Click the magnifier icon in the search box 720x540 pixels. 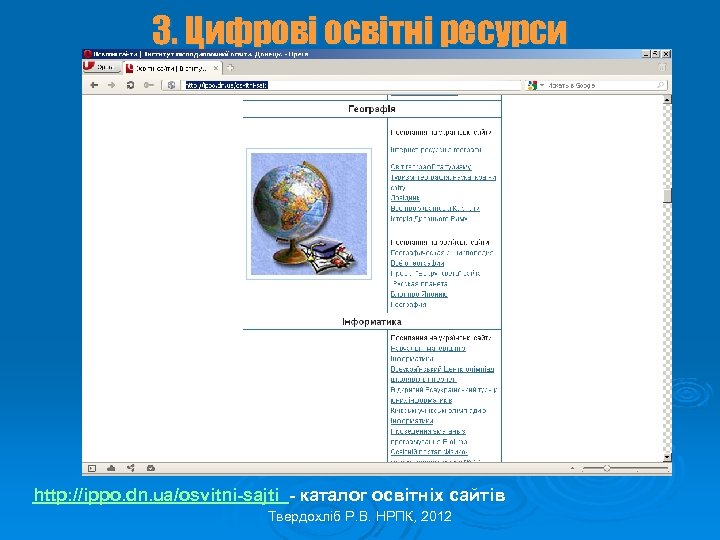tap(660, 85)
